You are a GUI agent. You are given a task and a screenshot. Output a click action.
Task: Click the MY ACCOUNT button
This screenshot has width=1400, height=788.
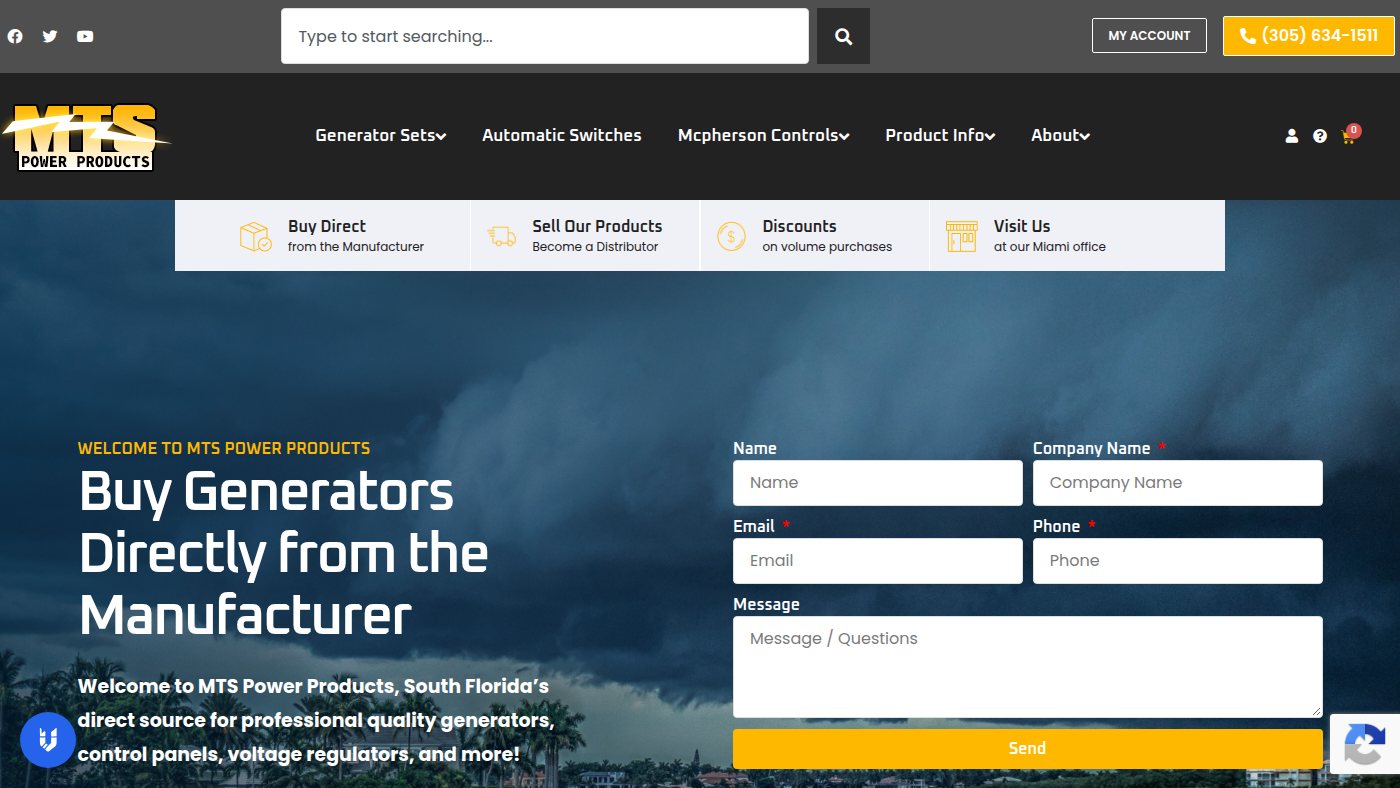click(1149, 35)
